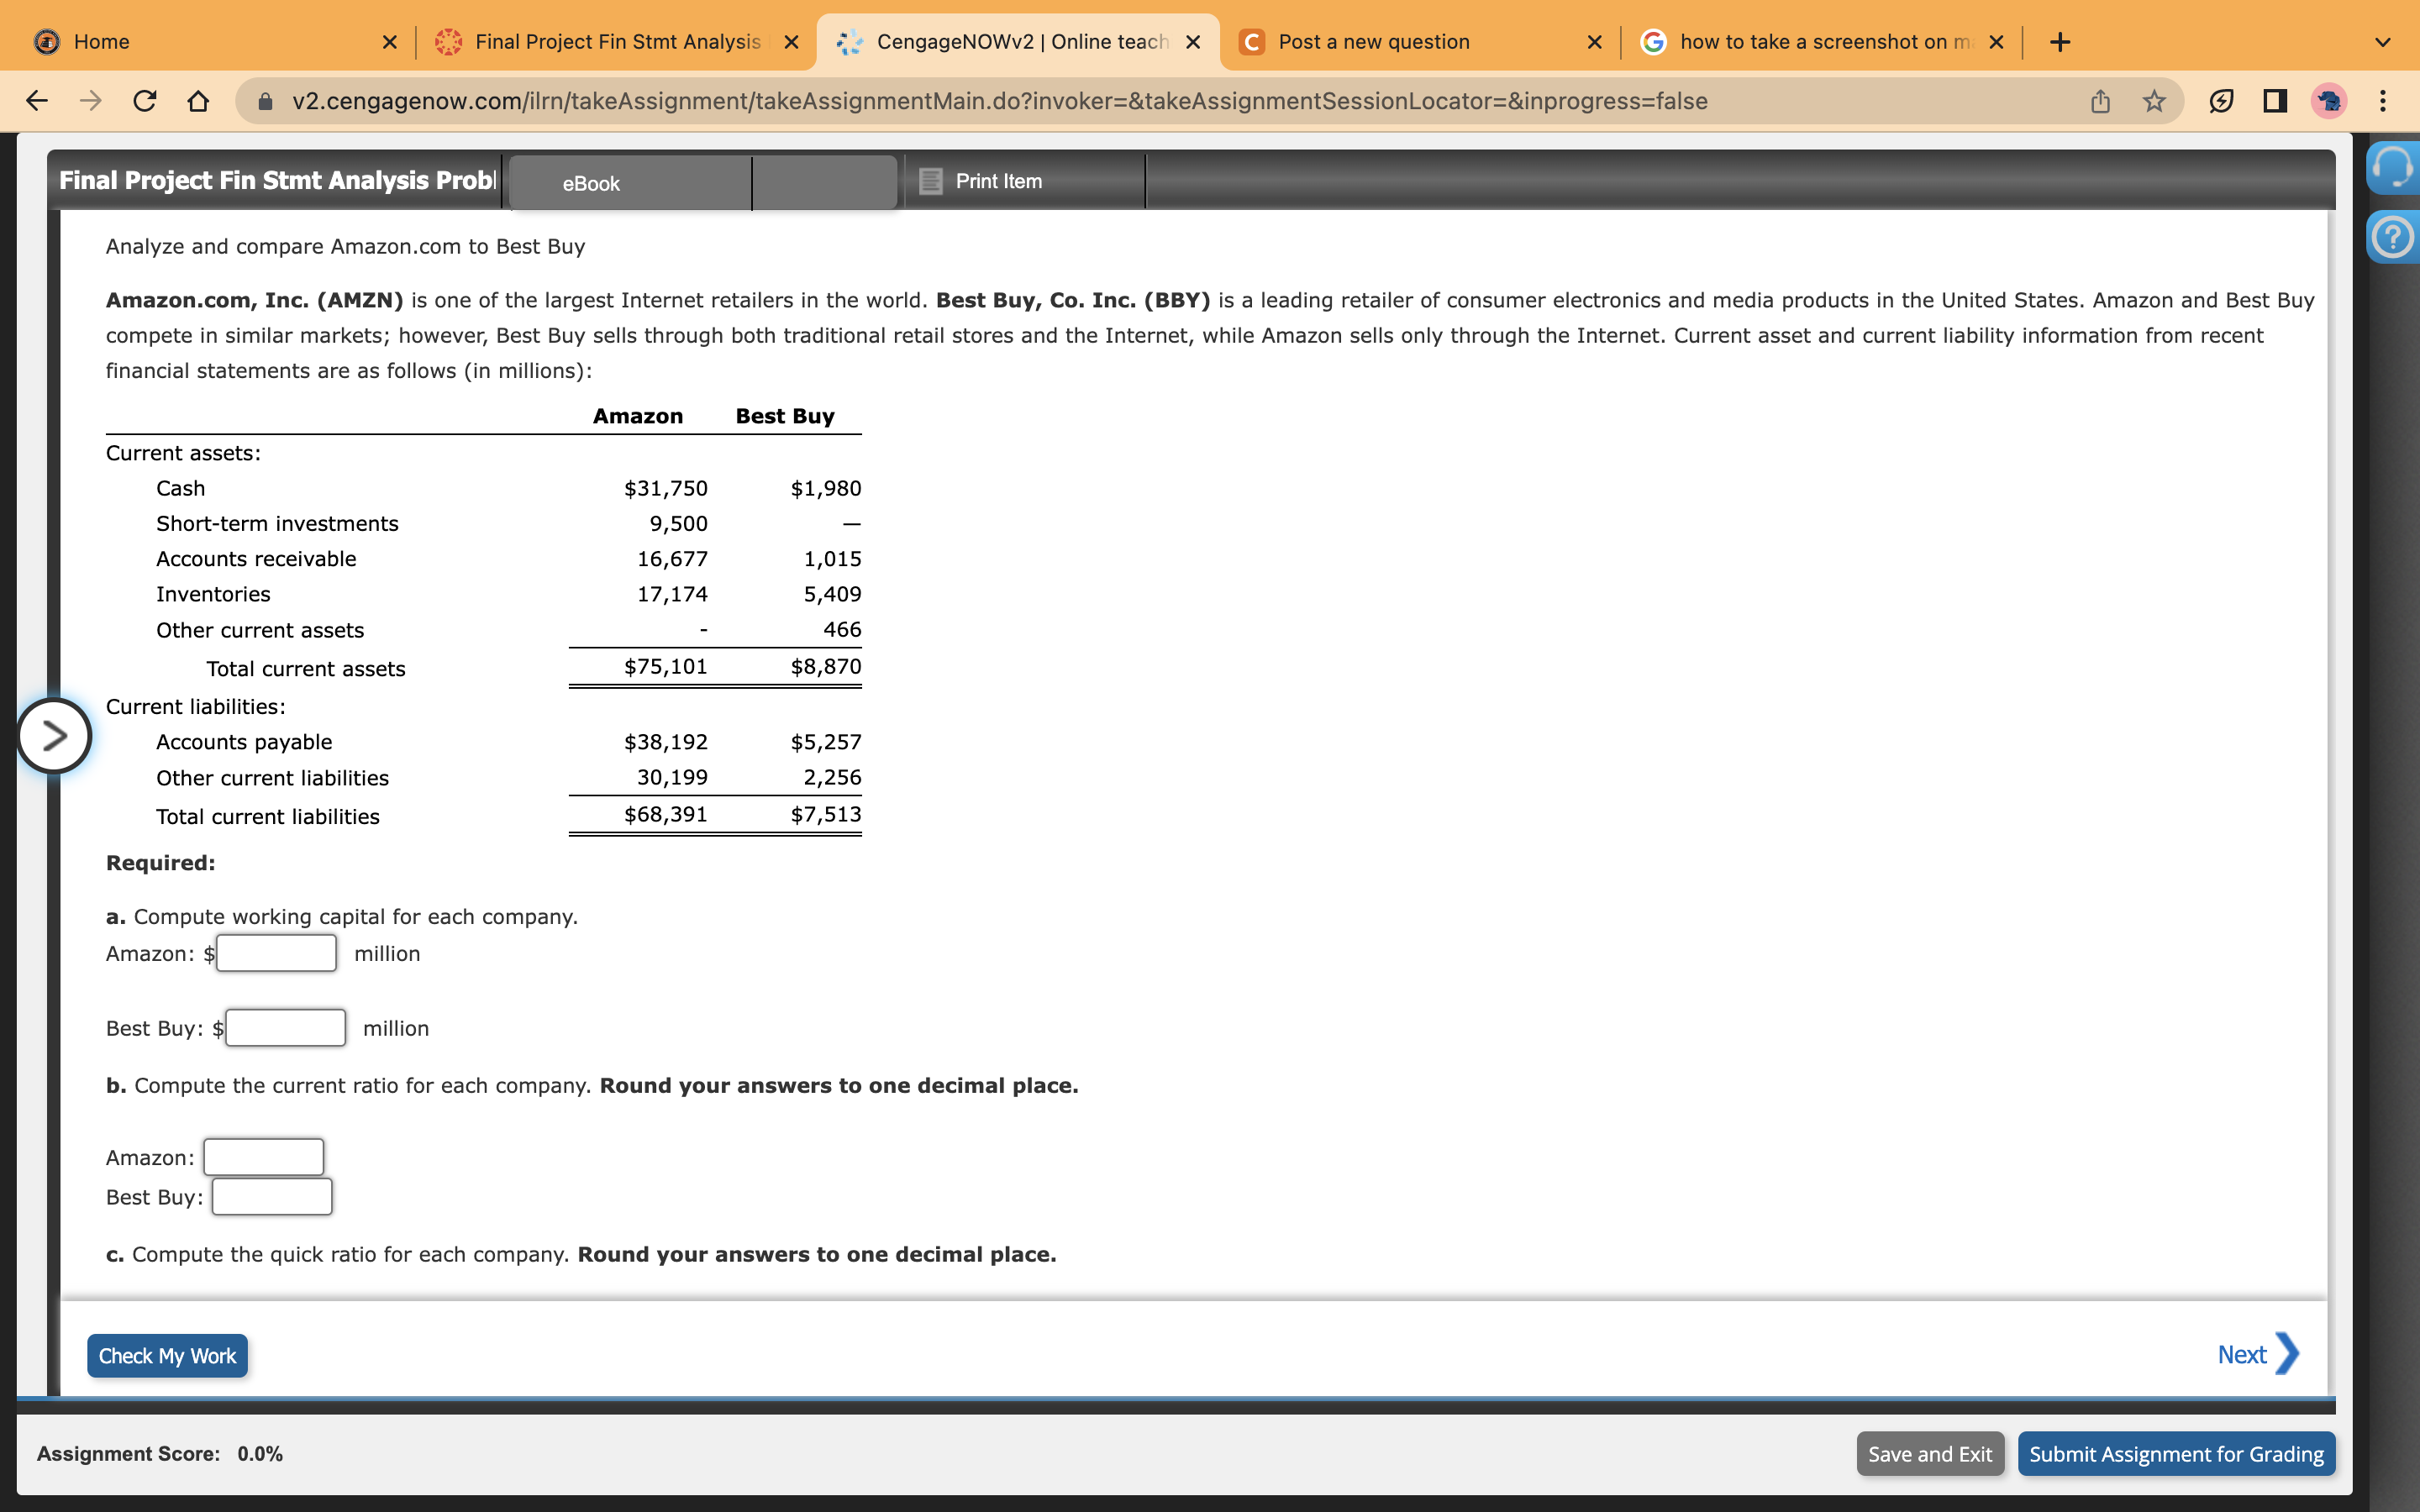Open the user profile avatar

pos(2329,101)
